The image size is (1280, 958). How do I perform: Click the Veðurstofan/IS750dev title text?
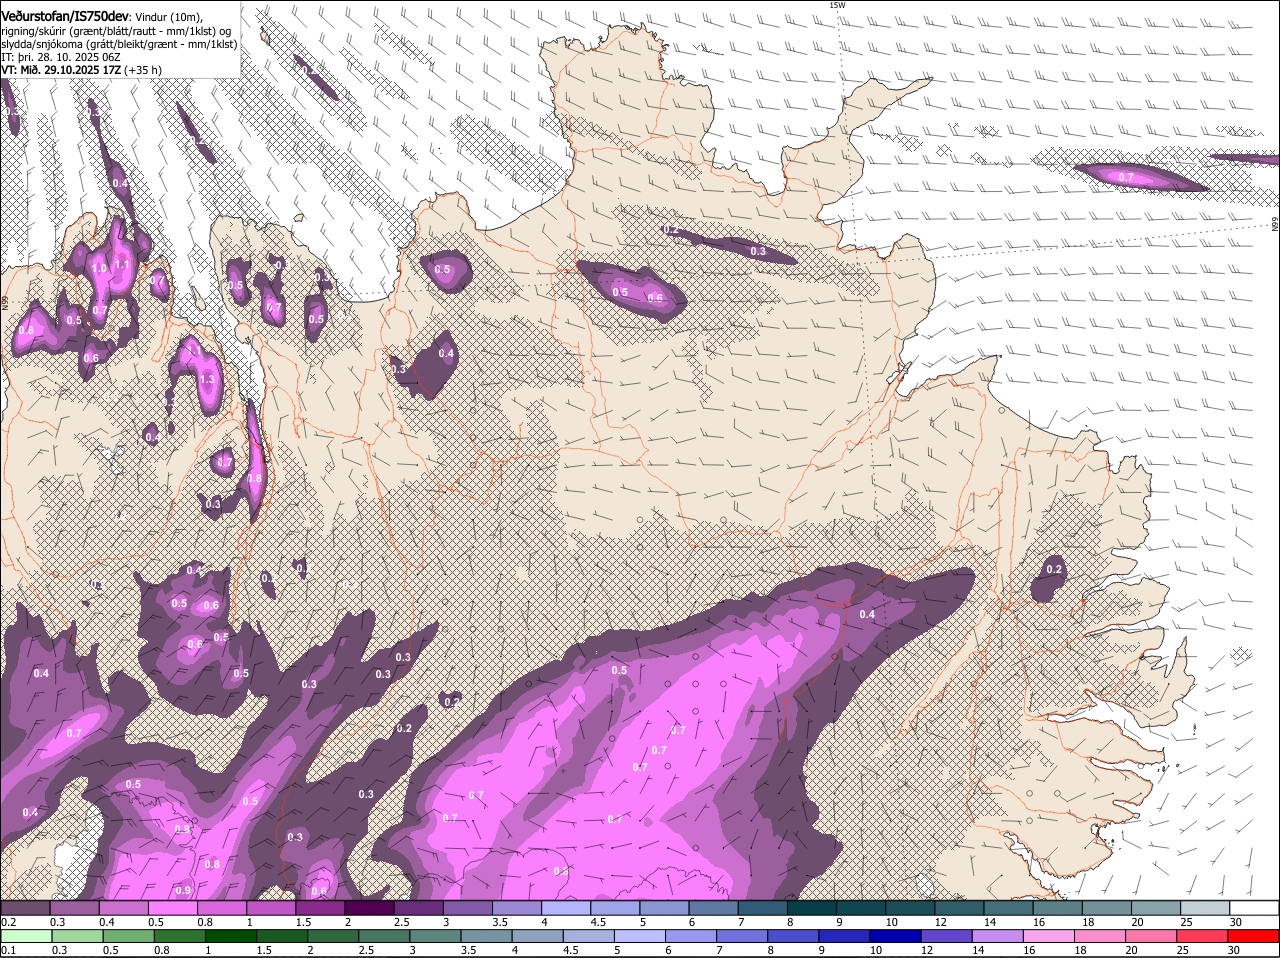coord(65,17)
